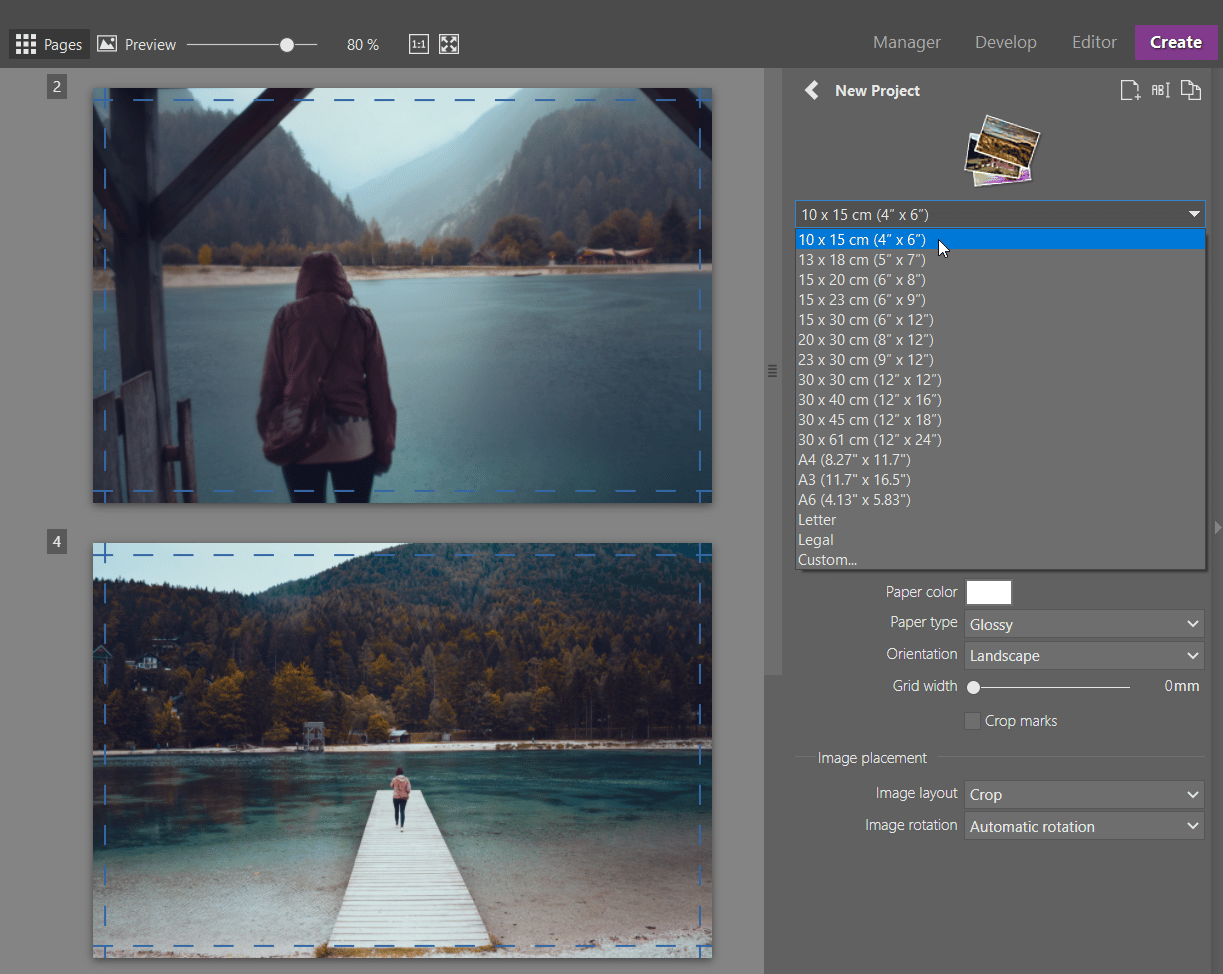Screen dimensions: 1223x974
Task: Click the Pages view button
Action: pos(50,44)
